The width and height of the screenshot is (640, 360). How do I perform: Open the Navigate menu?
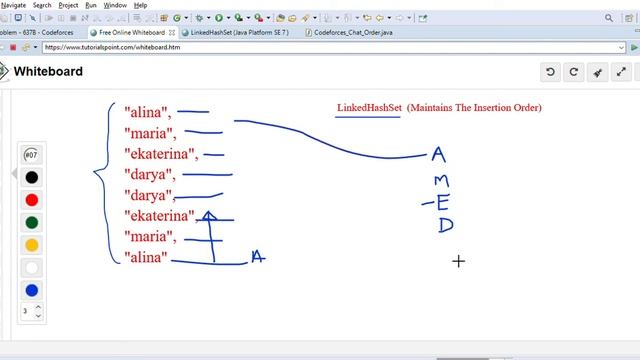click(13, 5)
